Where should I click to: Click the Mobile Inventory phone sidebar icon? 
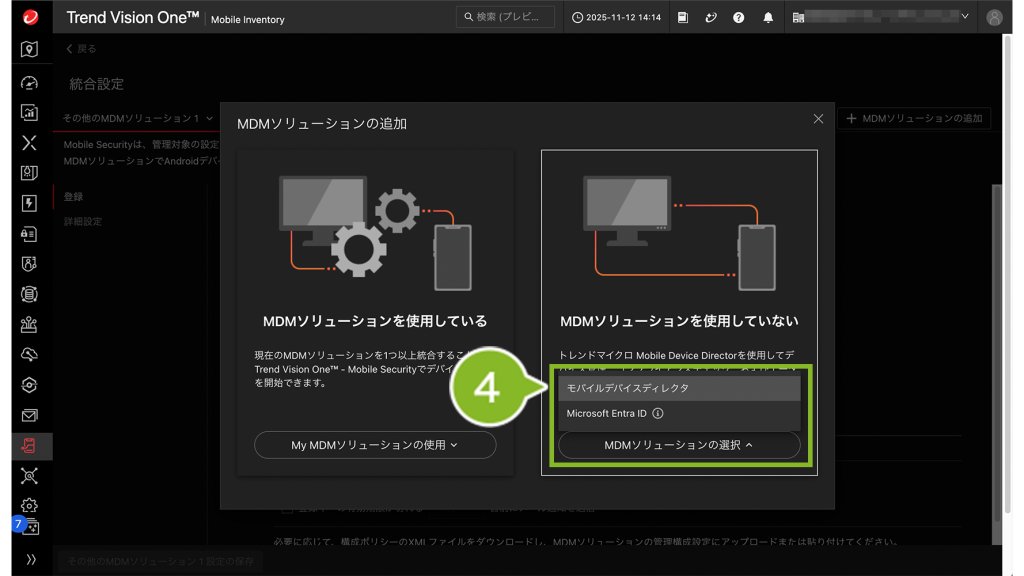tap(29, 446)
